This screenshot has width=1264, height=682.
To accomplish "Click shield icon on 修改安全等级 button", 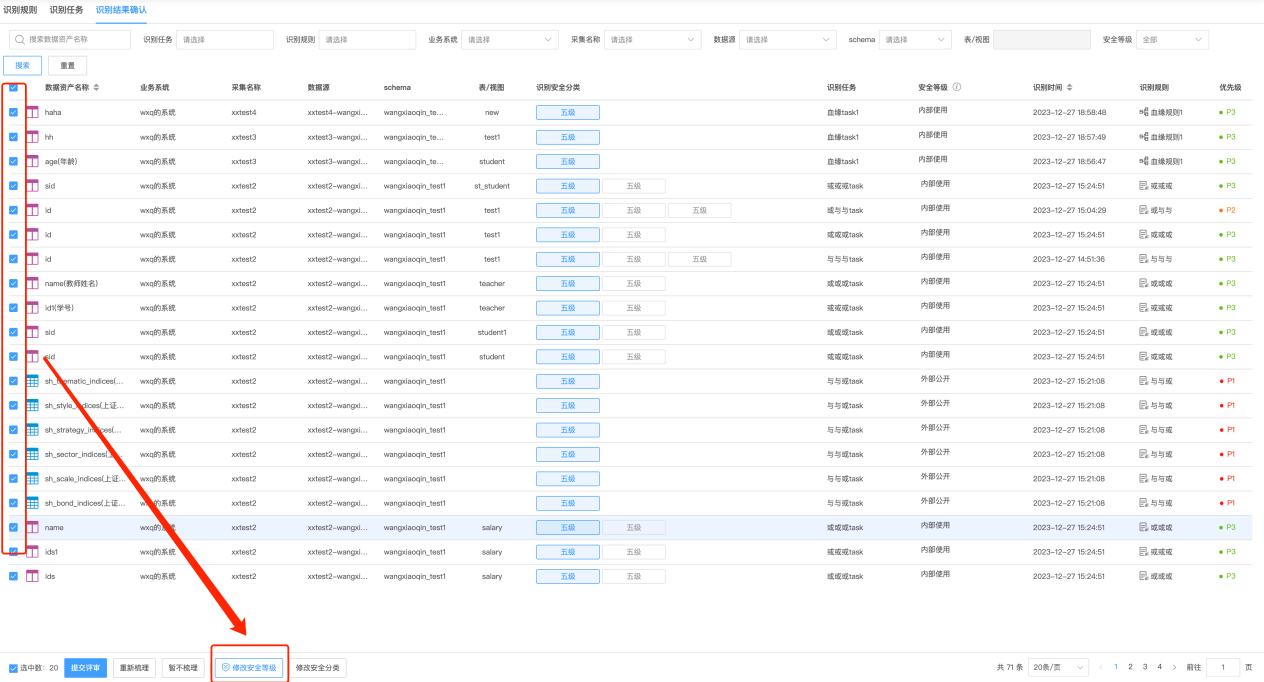I will (226, 667).
